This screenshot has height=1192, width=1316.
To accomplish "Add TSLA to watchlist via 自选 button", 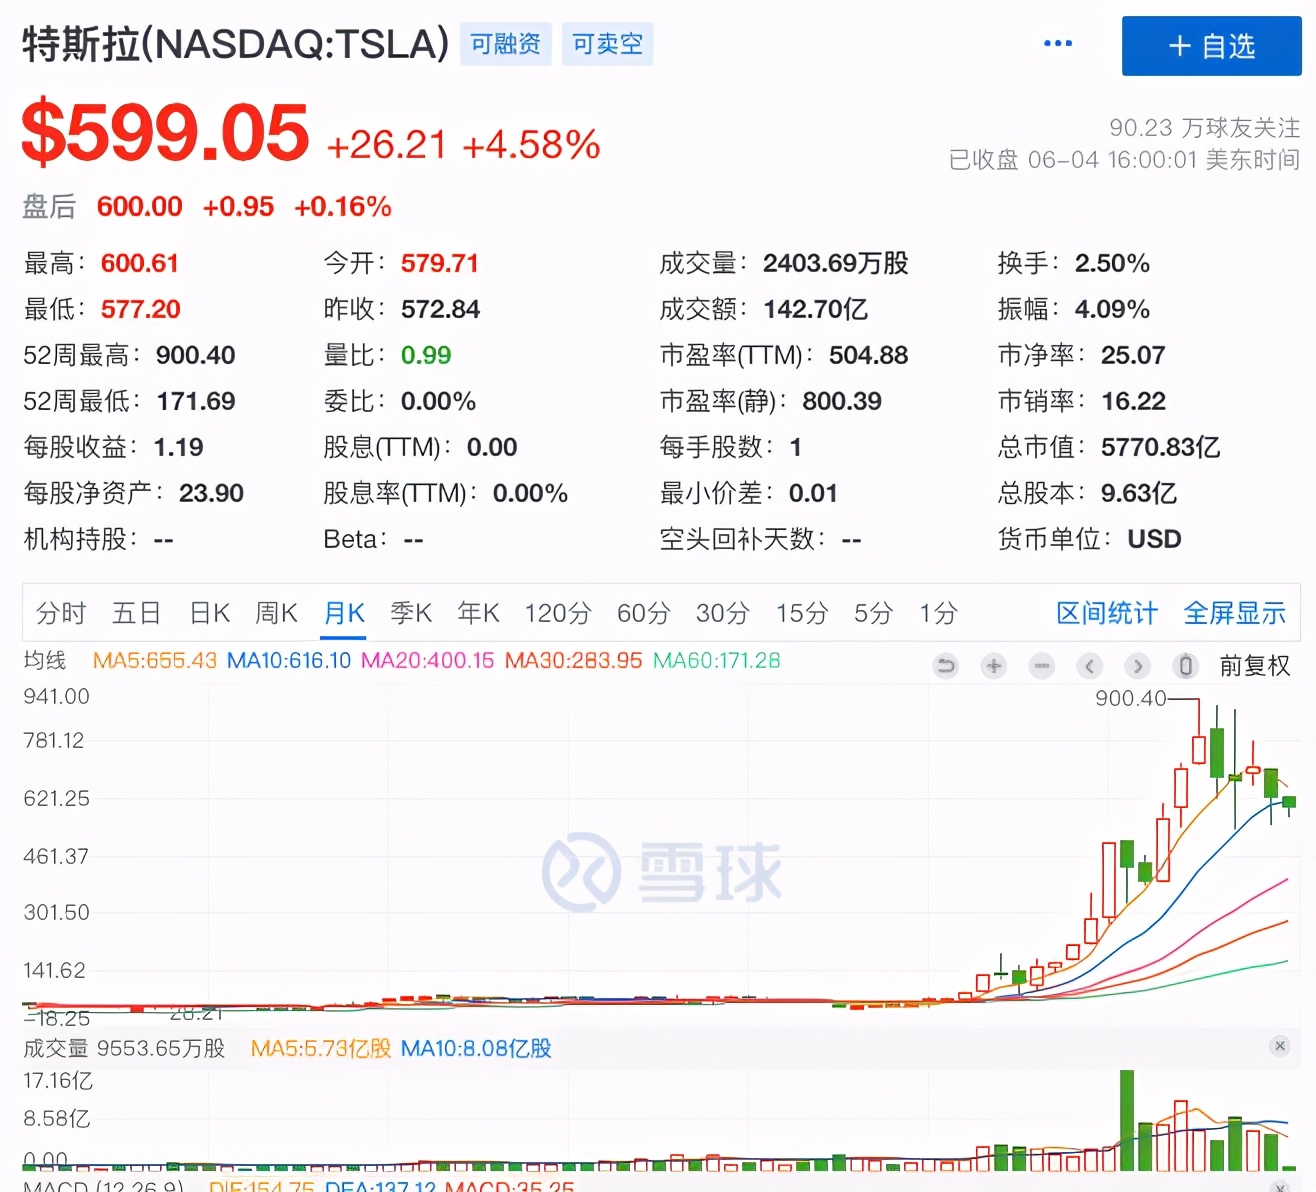I will [x=1212, y=46].
